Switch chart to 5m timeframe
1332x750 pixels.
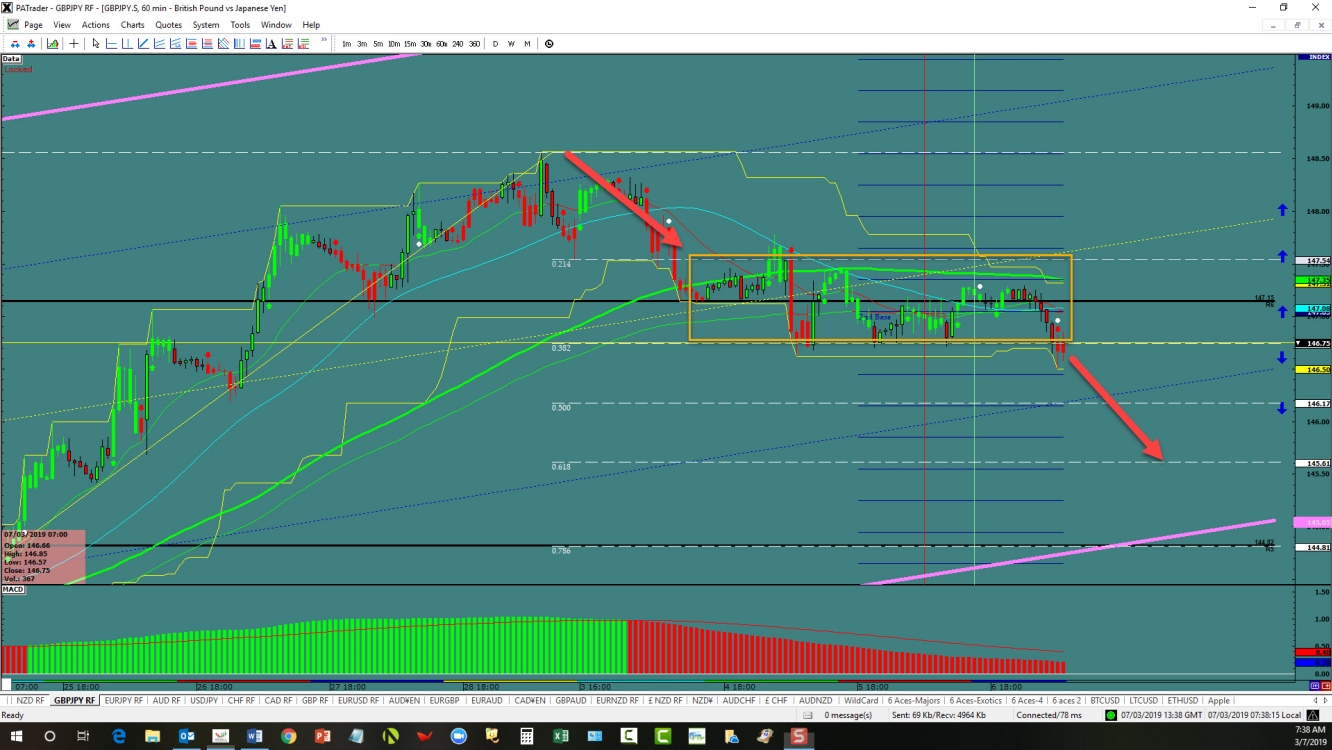tap(378, 43)
